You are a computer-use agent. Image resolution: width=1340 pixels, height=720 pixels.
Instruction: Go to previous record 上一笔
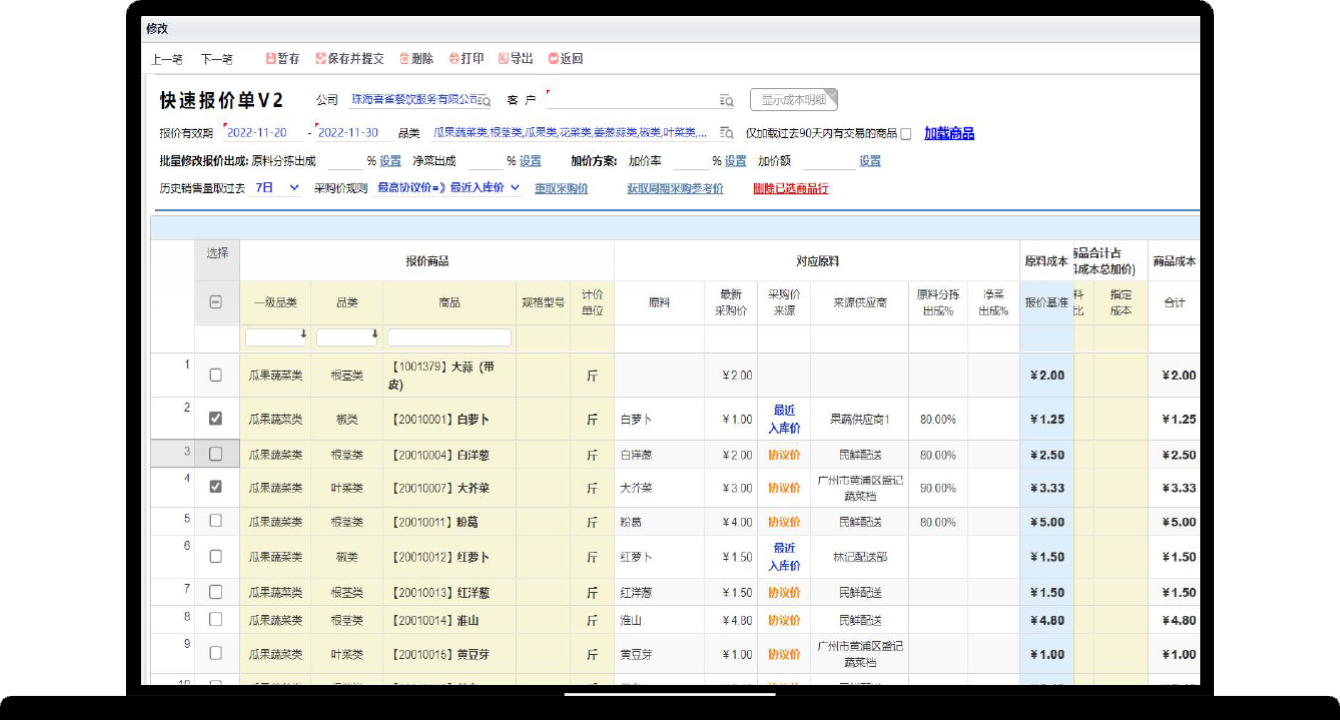click(167, 59)
